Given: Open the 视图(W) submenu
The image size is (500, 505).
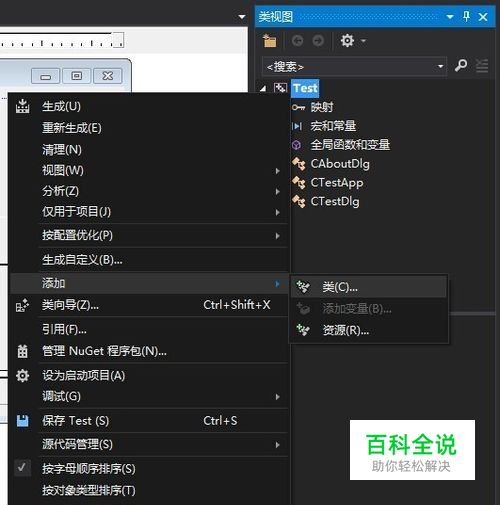Looking at the screenshot, I should click(149, 170).
